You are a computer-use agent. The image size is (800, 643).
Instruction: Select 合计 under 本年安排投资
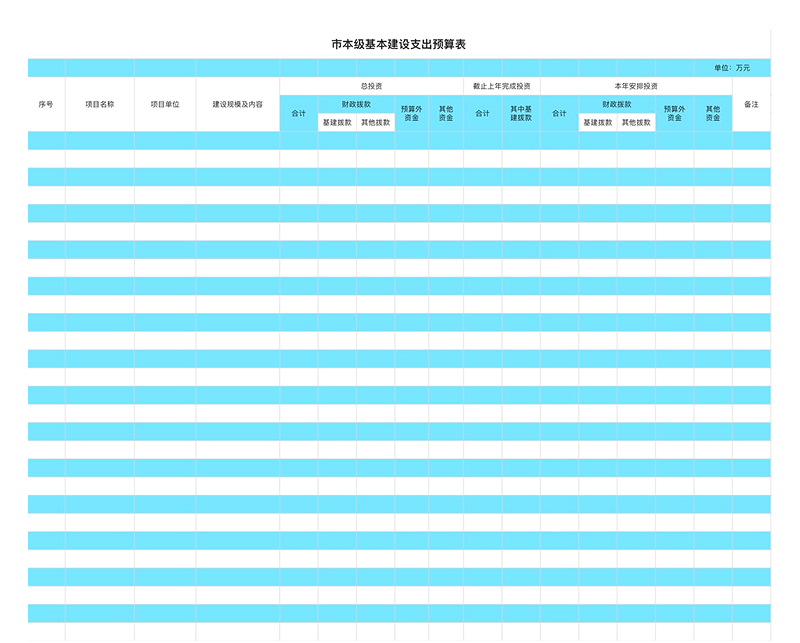(560, 113)
